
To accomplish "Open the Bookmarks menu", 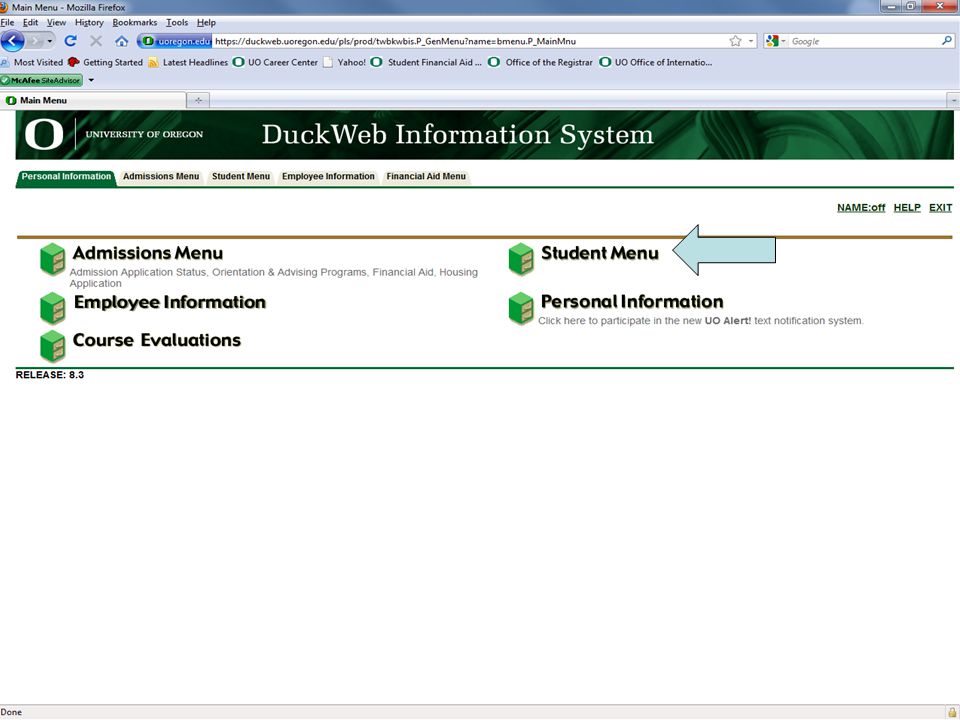I will [x=135, y=23].
